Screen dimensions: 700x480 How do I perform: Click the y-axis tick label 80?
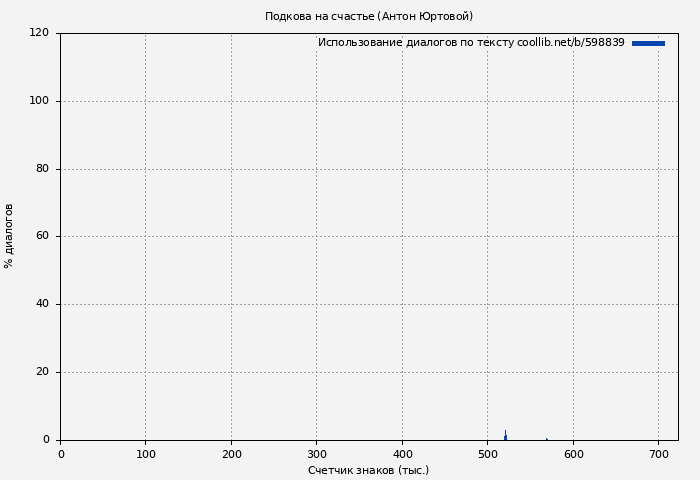pos(43,169)
